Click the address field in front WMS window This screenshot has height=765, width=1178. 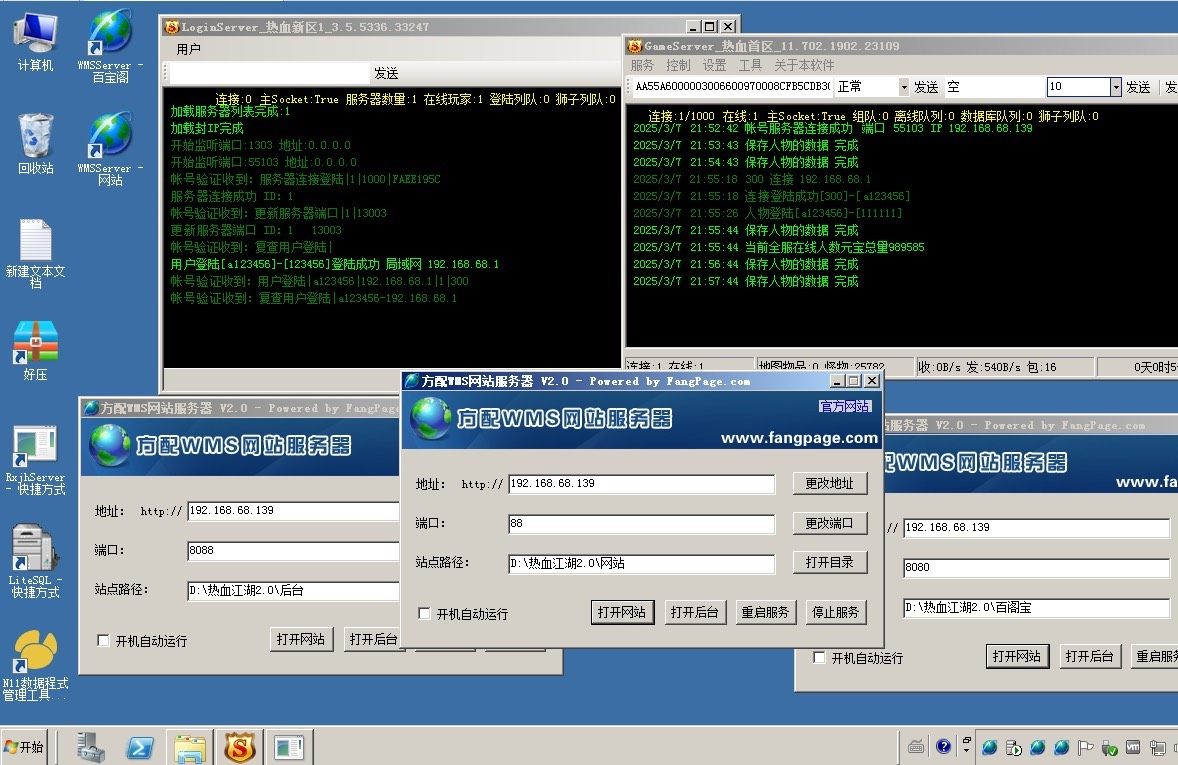coord(642,484)
